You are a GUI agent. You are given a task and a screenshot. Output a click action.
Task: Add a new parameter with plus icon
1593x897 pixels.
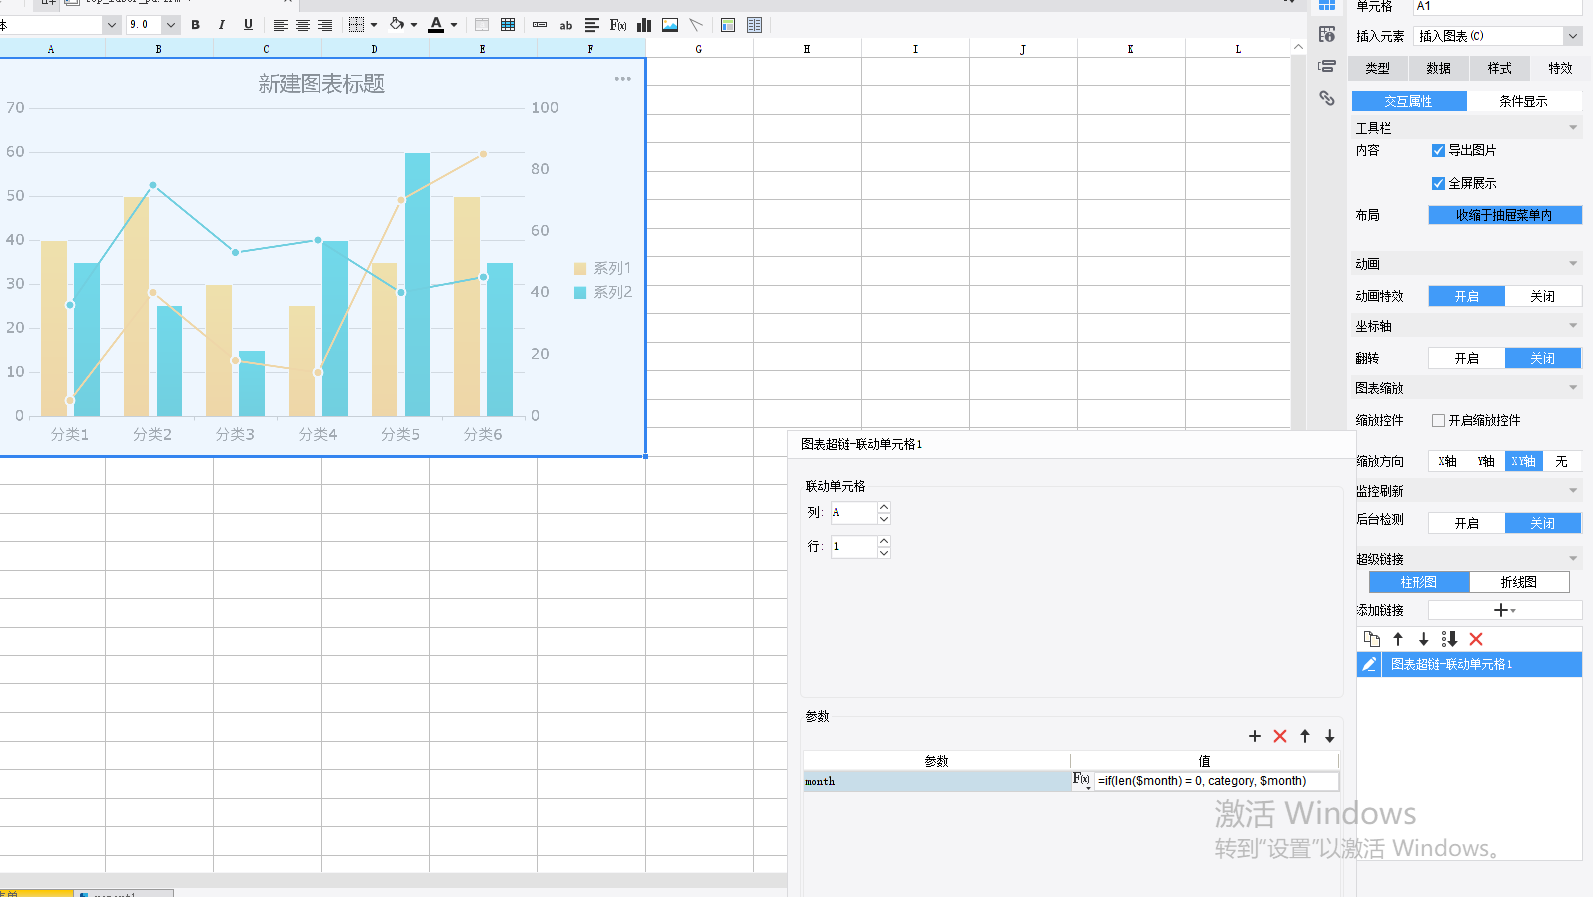(x=1255, y=736)
